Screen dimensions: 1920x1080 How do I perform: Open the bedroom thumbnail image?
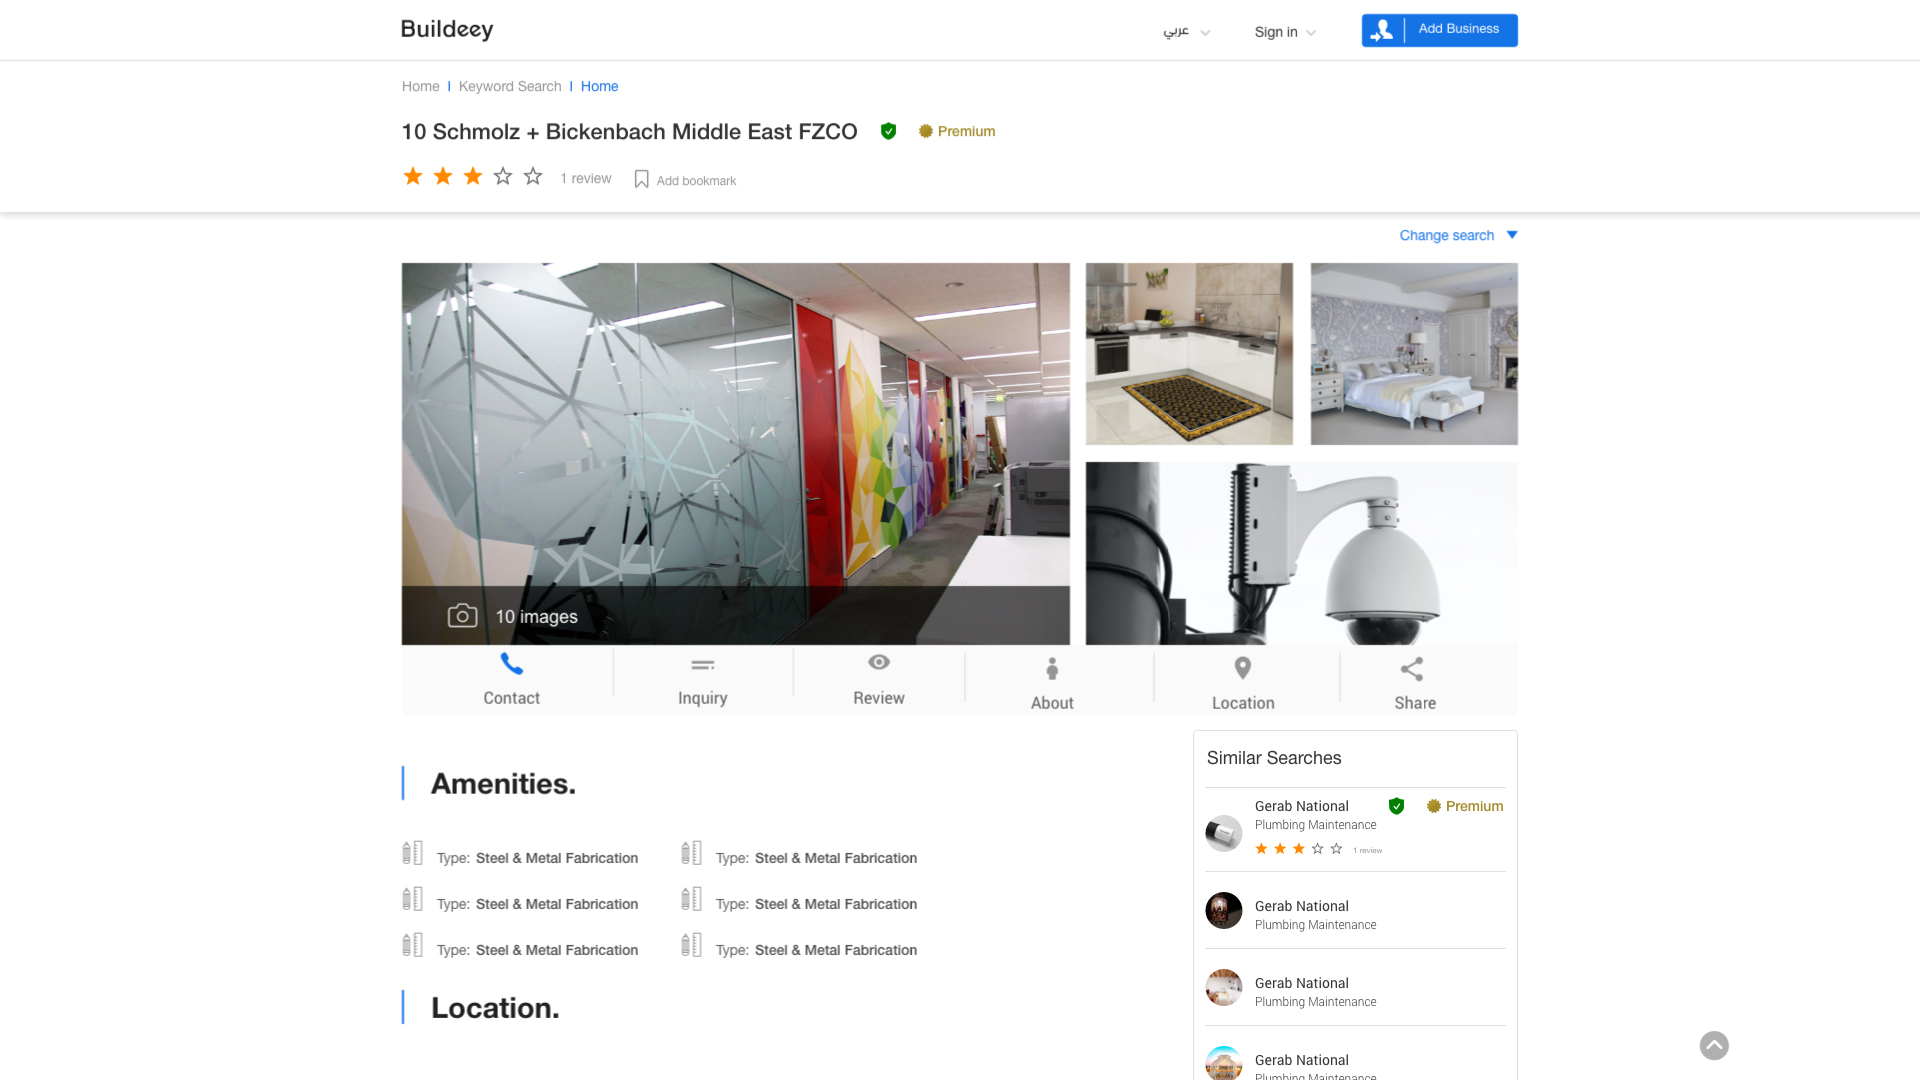click(x=1414, y=354)
